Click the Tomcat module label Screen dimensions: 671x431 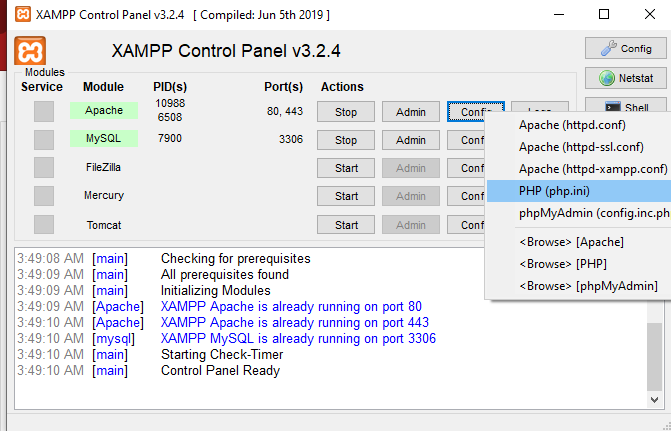pyautogui.click(x=104, y=225)
